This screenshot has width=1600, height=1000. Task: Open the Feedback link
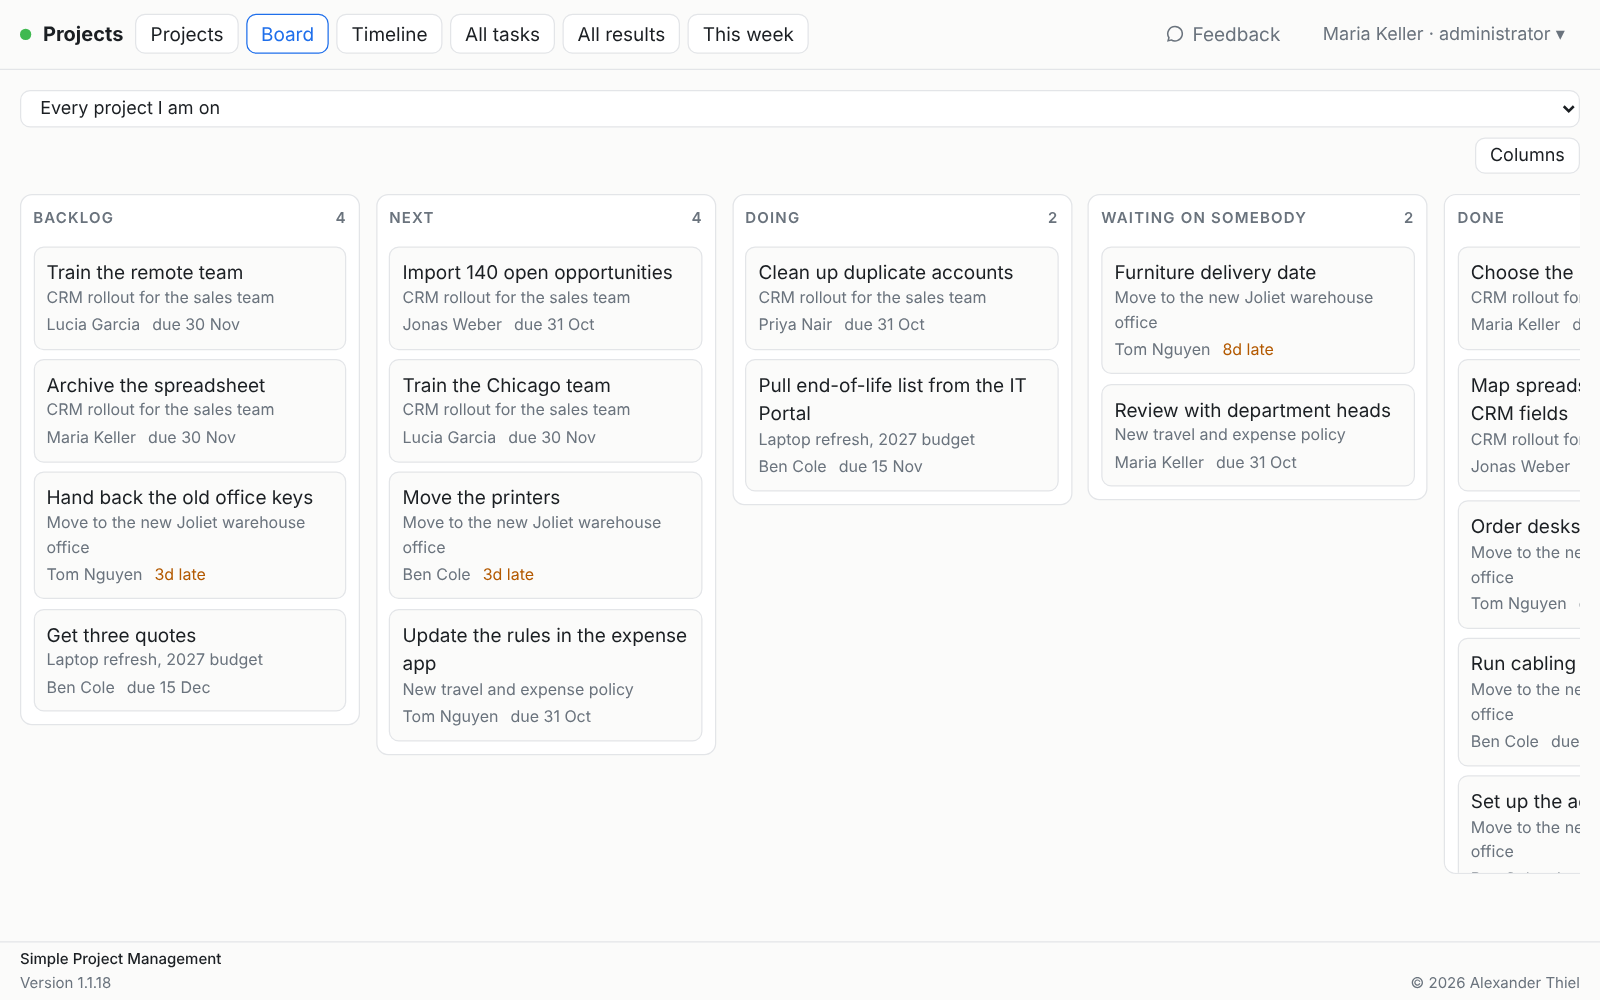point(1222,34)
